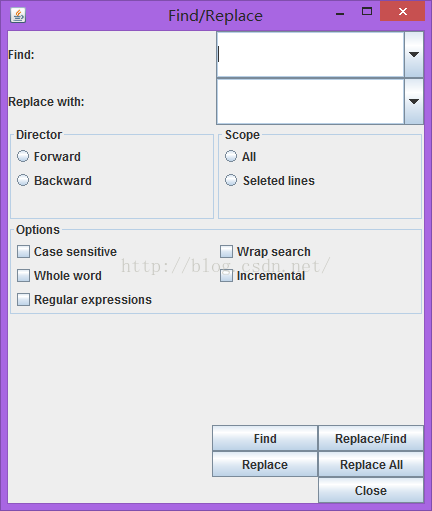Select the Backward direction radio button

23,180
